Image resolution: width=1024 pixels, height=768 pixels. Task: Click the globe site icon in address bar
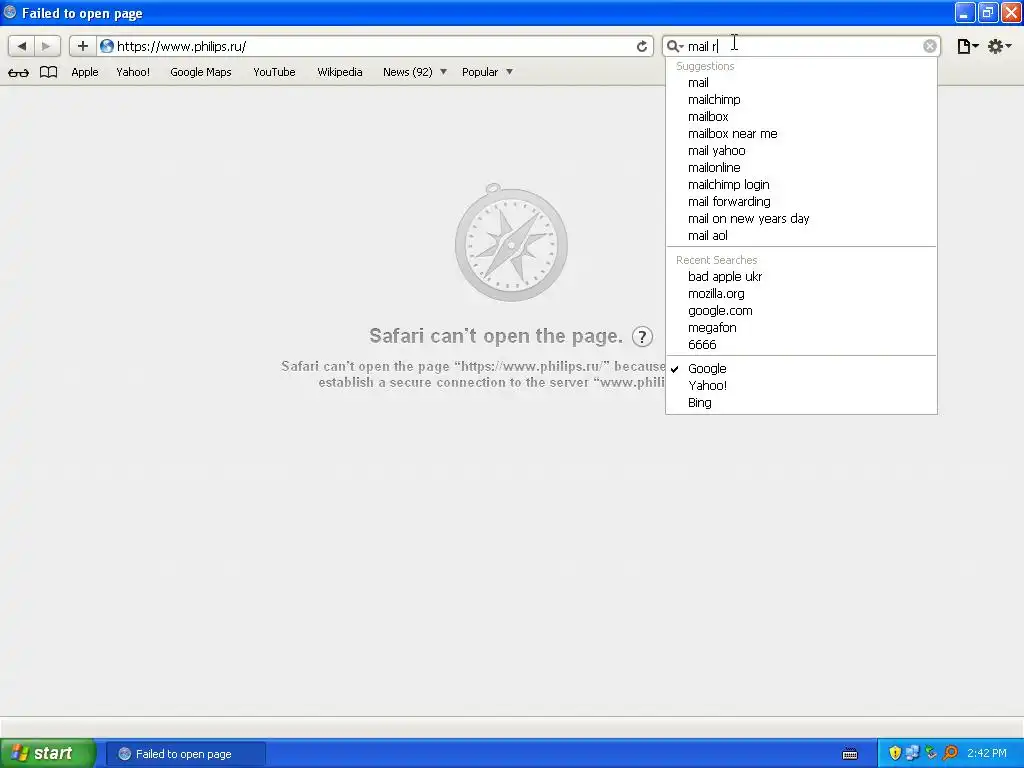[x=106, y=46]
